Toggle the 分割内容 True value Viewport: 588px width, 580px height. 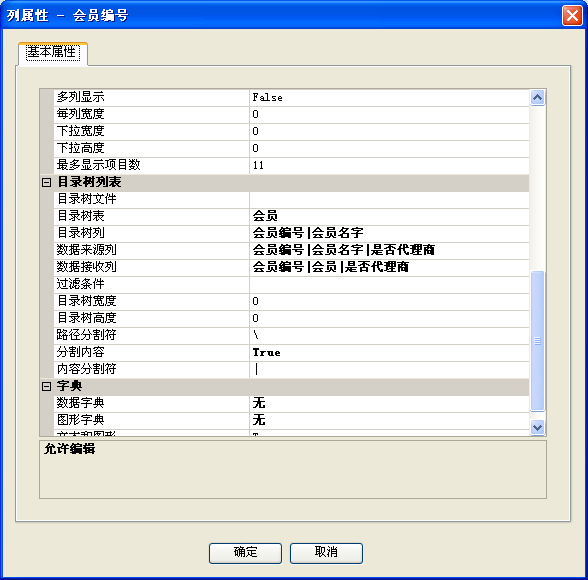click(389, 353)
